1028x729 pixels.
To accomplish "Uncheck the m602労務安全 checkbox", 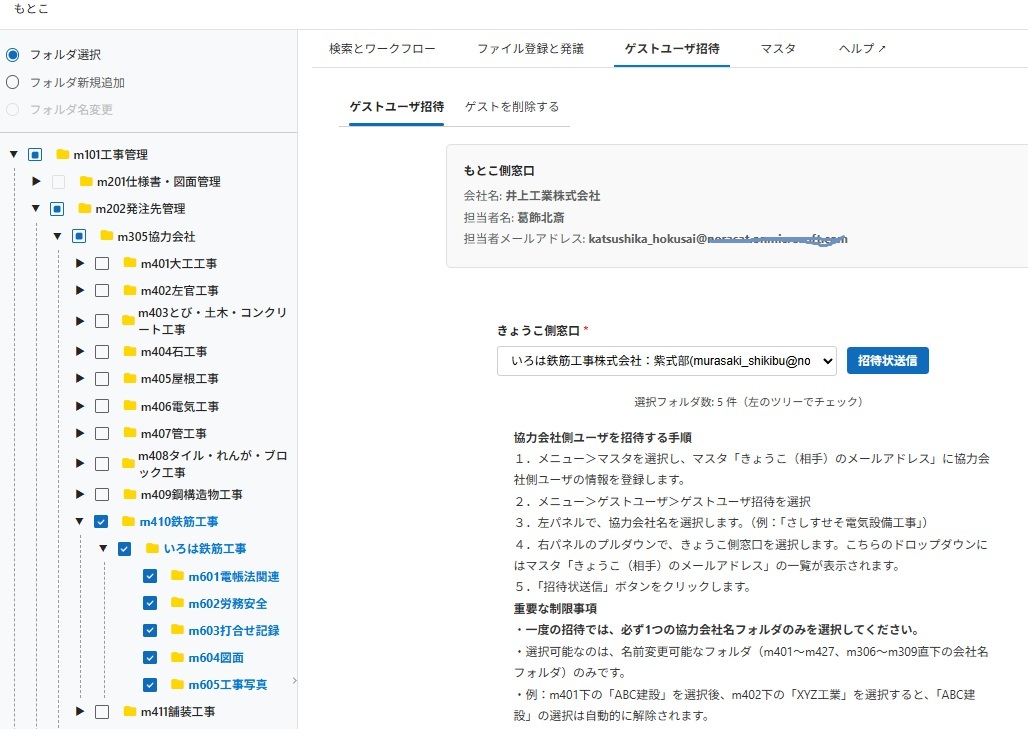I will click(150, 604).
